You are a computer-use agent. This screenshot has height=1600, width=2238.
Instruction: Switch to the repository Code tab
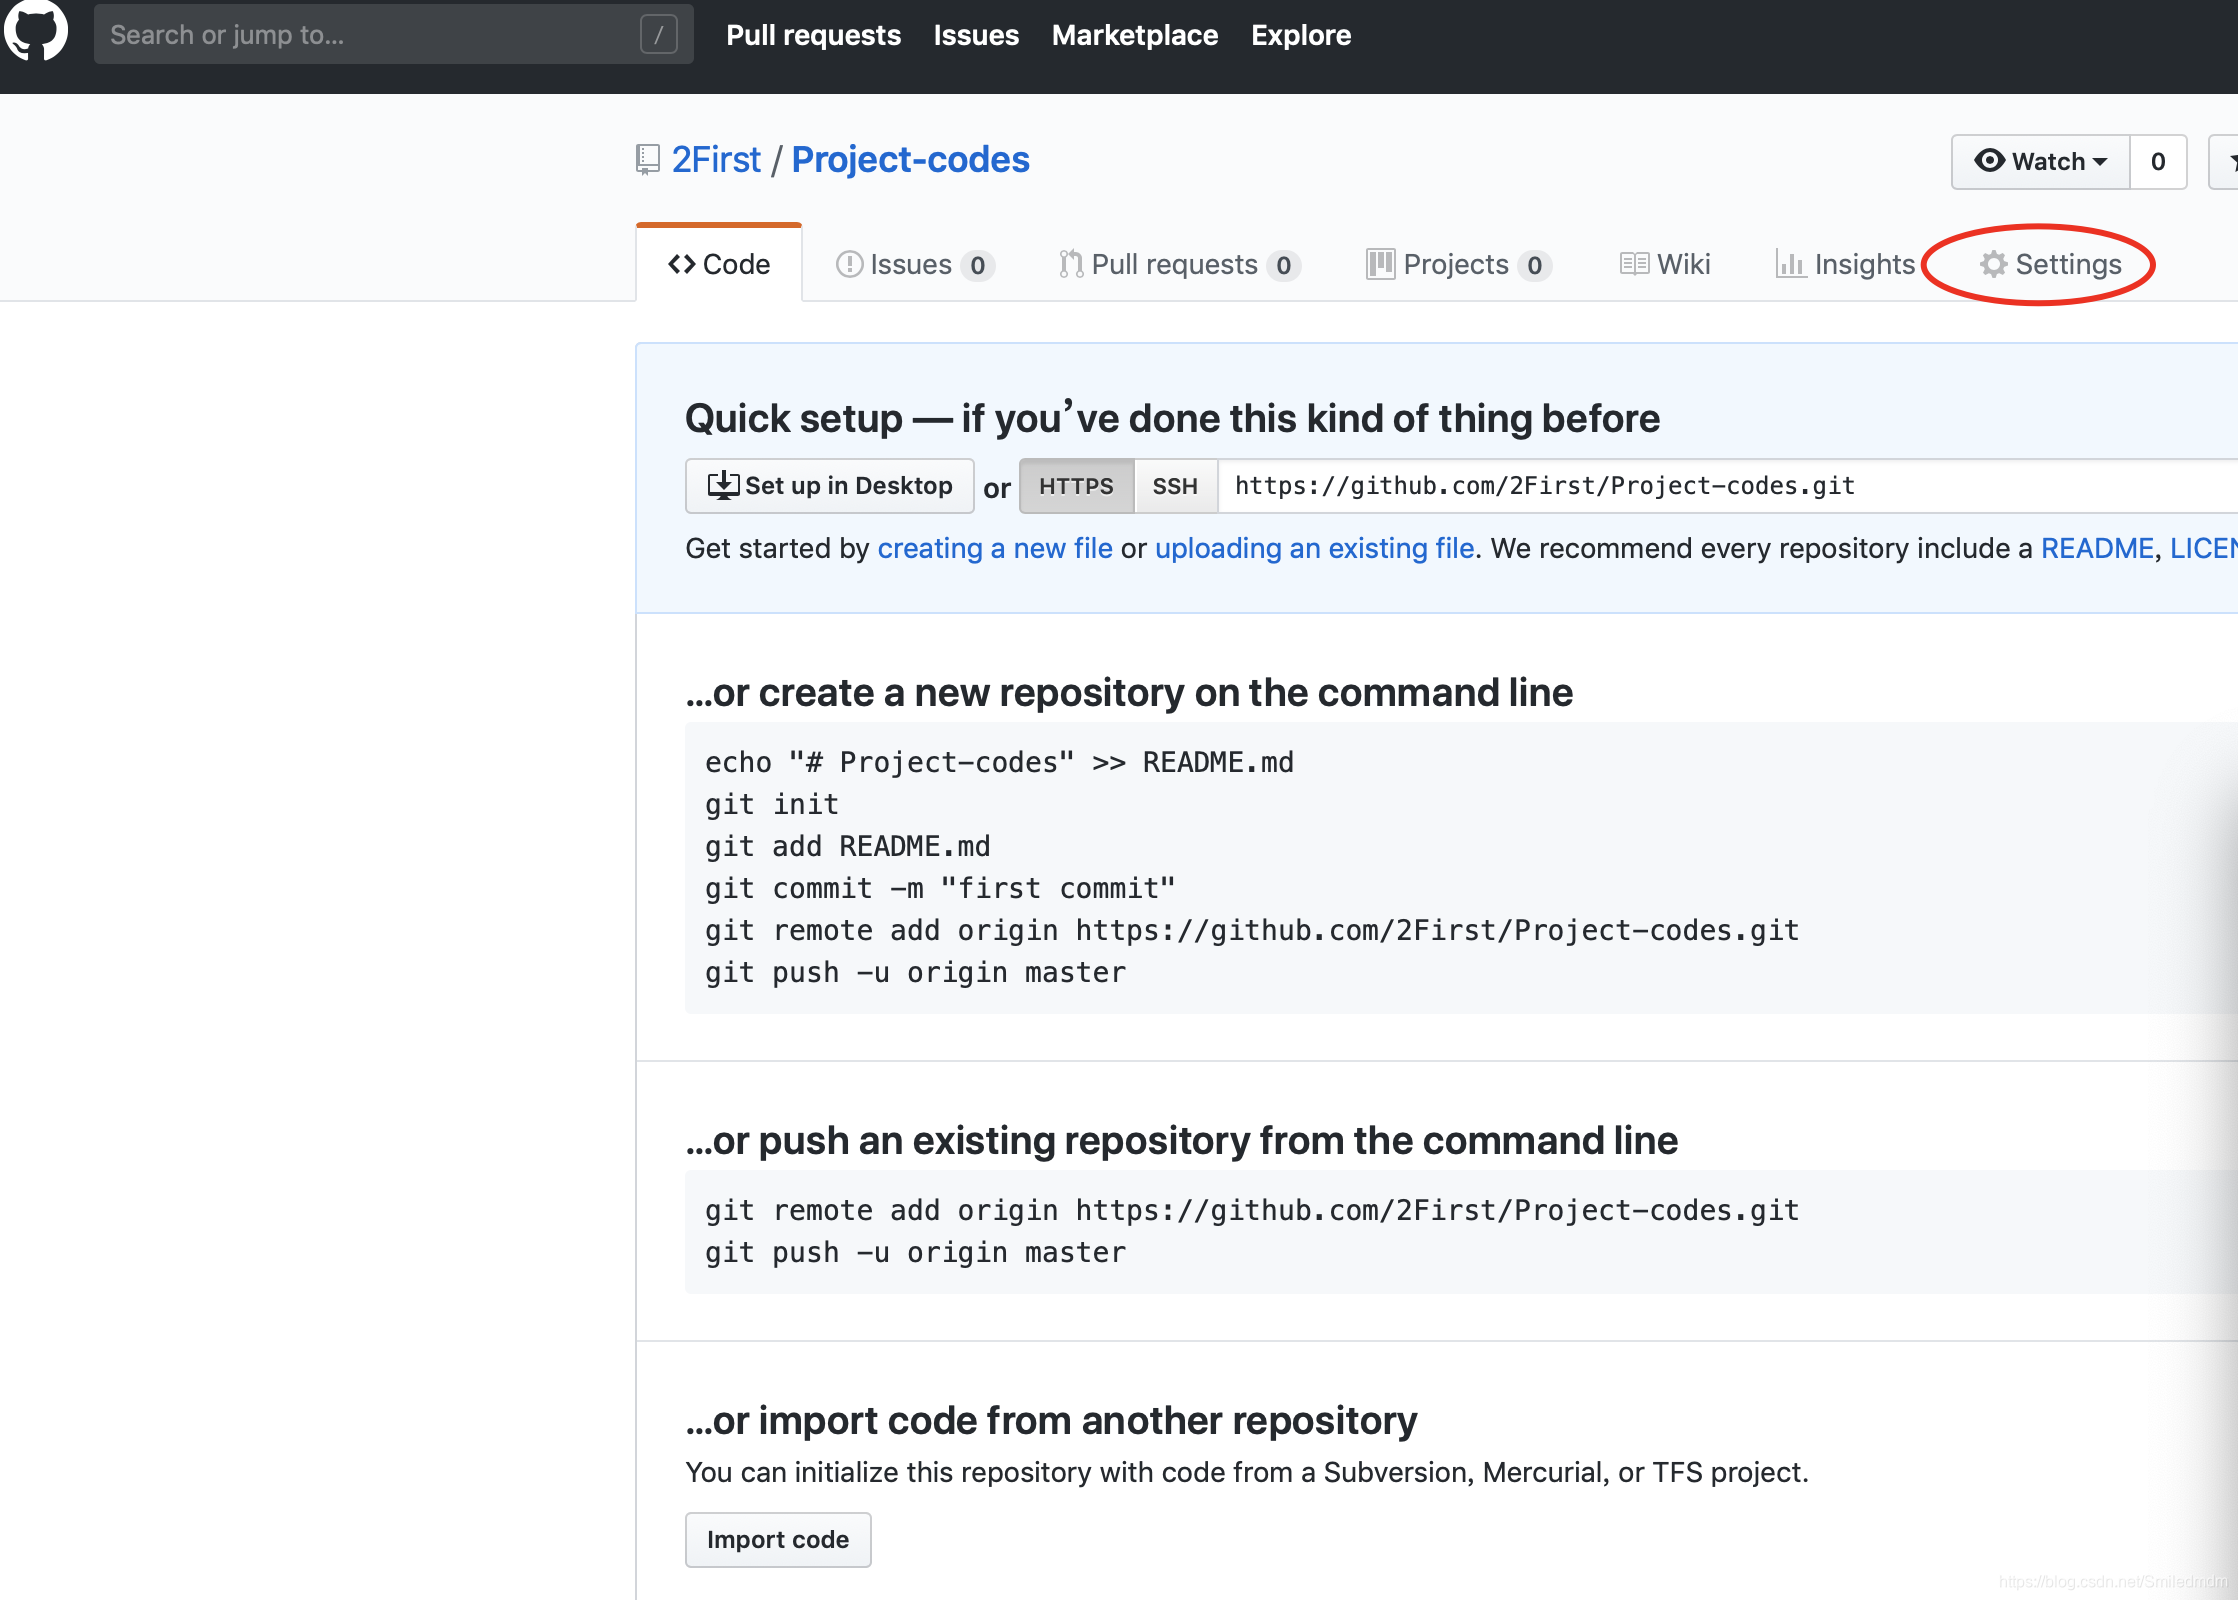coord(719,264)
